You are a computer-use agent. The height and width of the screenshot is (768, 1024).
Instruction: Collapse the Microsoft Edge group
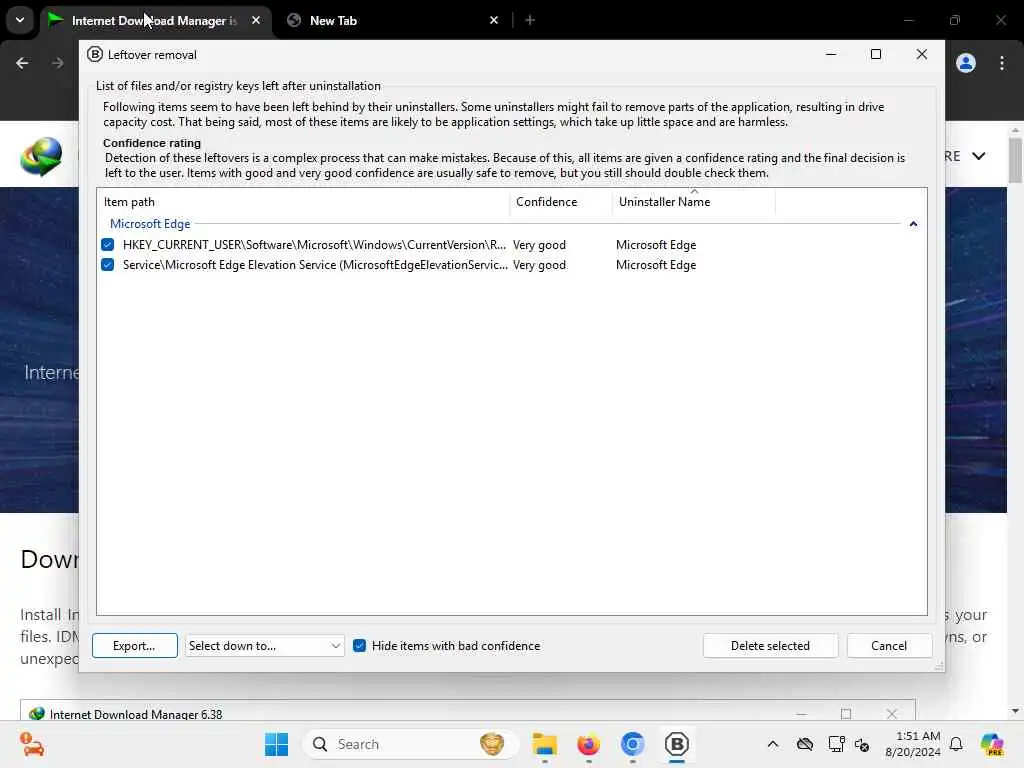(913, 224)
